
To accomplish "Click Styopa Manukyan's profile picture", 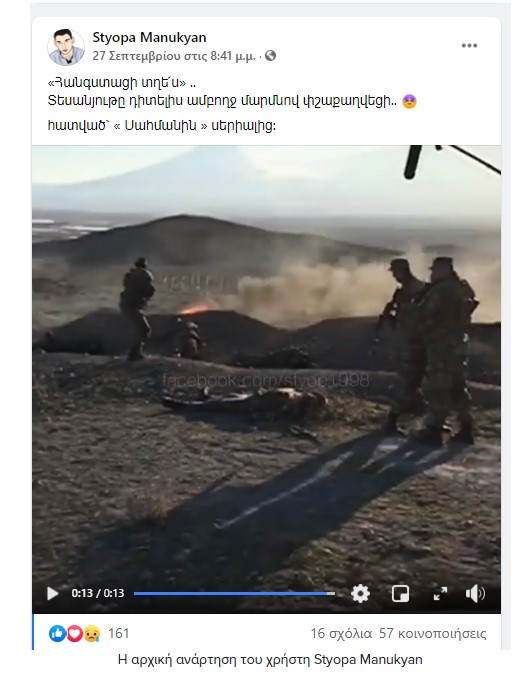I will (66, 47).
